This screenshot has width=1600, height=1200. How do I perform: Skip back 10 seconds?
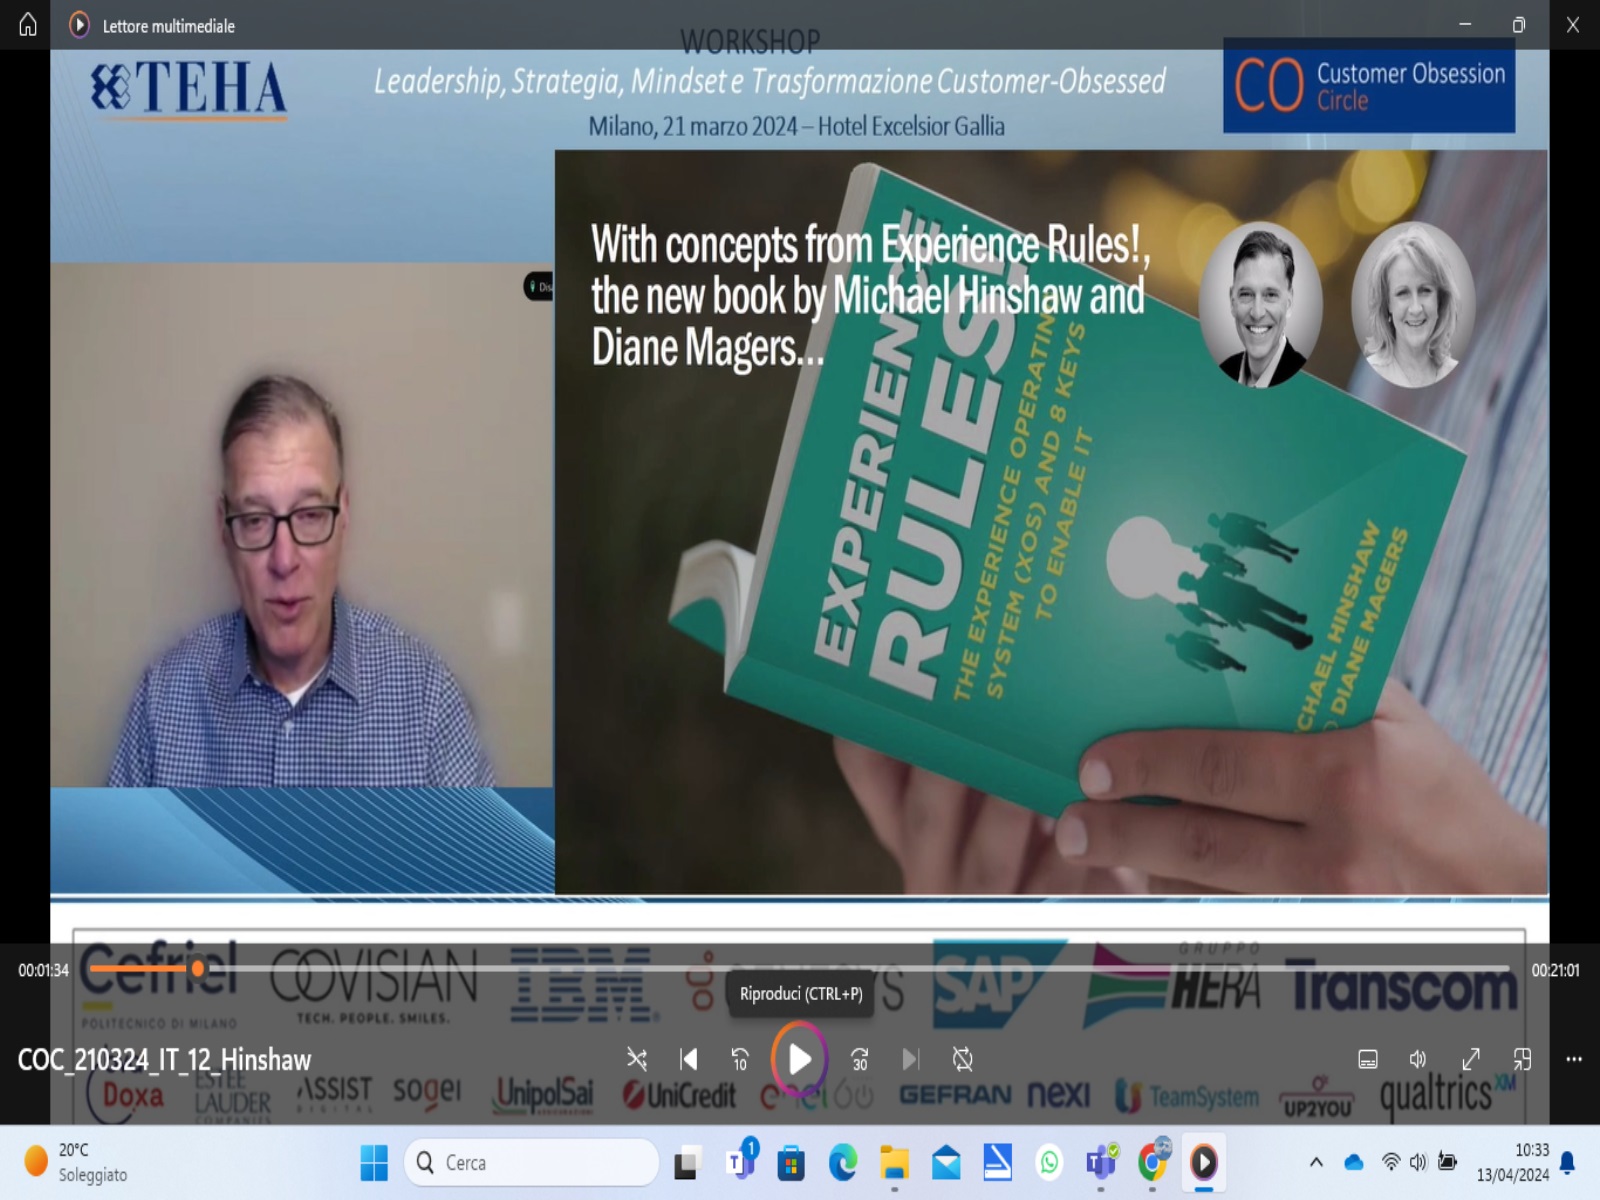click(740, 1059)
